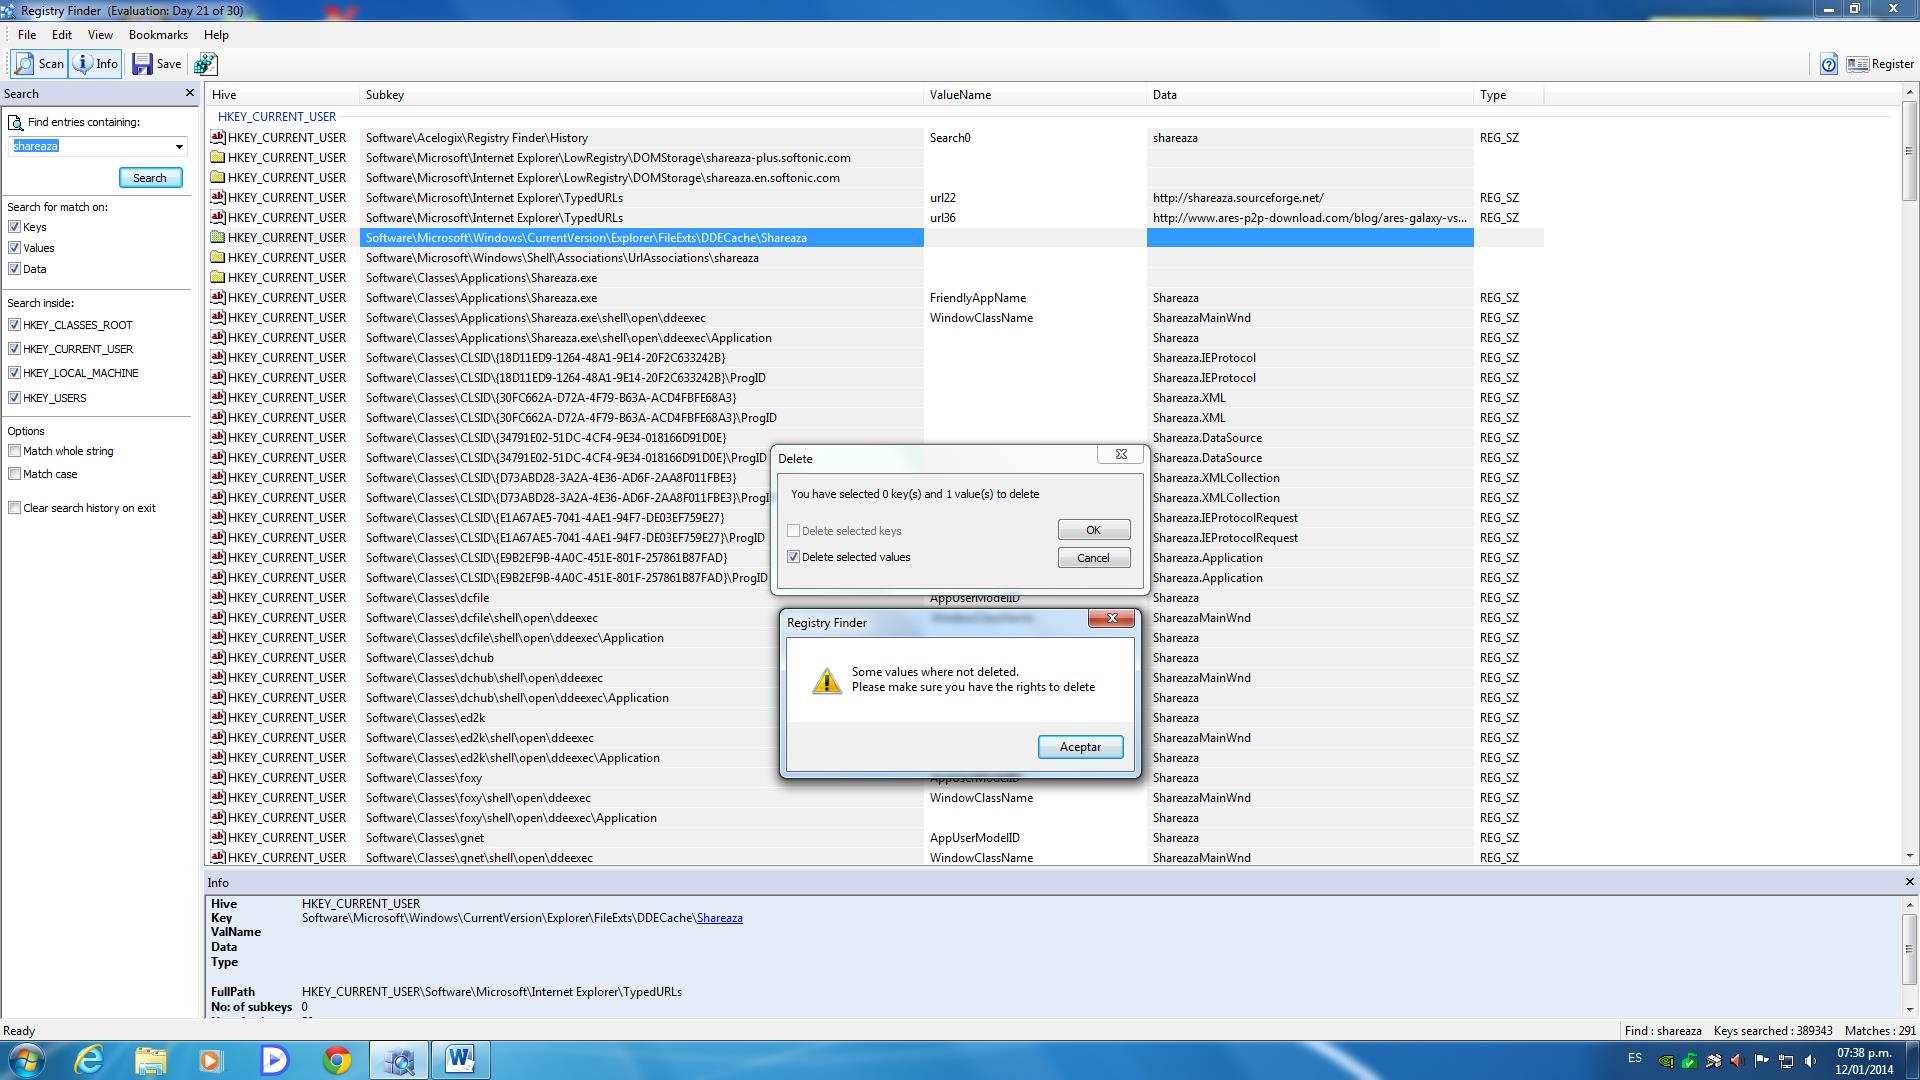Click Cancel on the Delete dialog

[1092, 558]
